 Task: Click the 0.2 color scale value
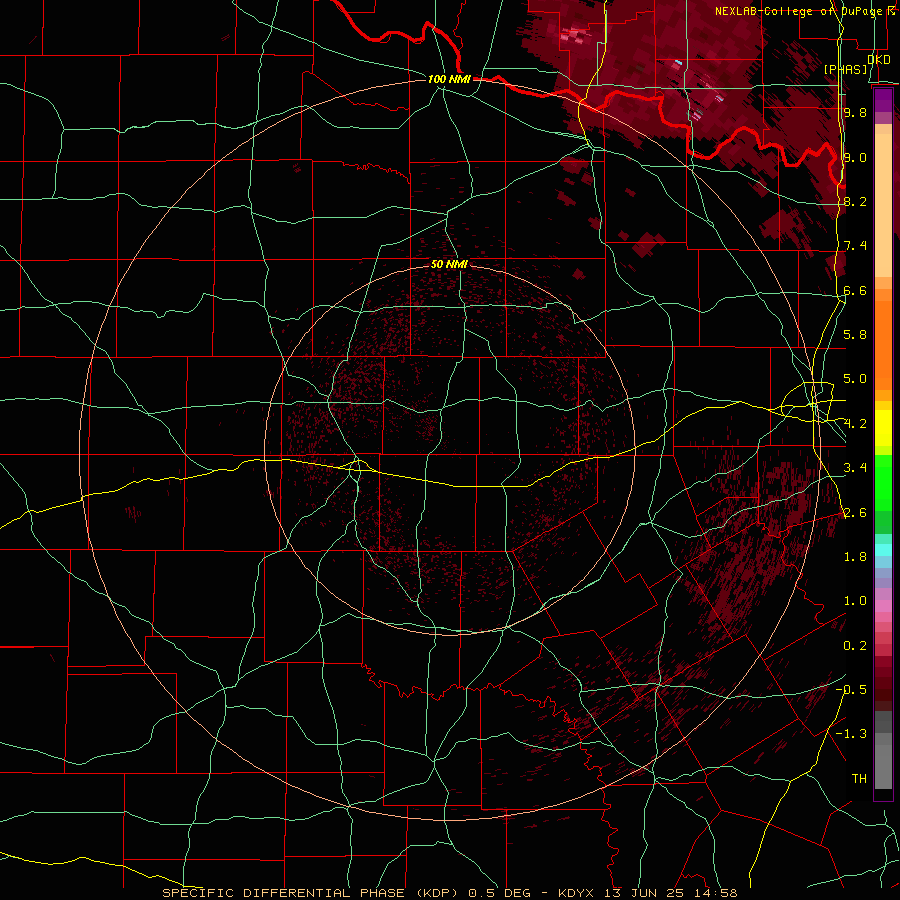855,646
